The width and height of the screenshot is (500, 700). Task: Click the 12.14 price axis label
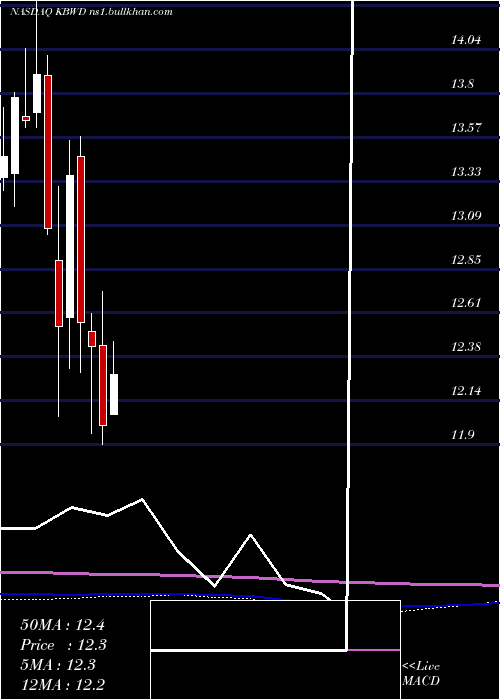pyautogui.click(x=466, y=391)
